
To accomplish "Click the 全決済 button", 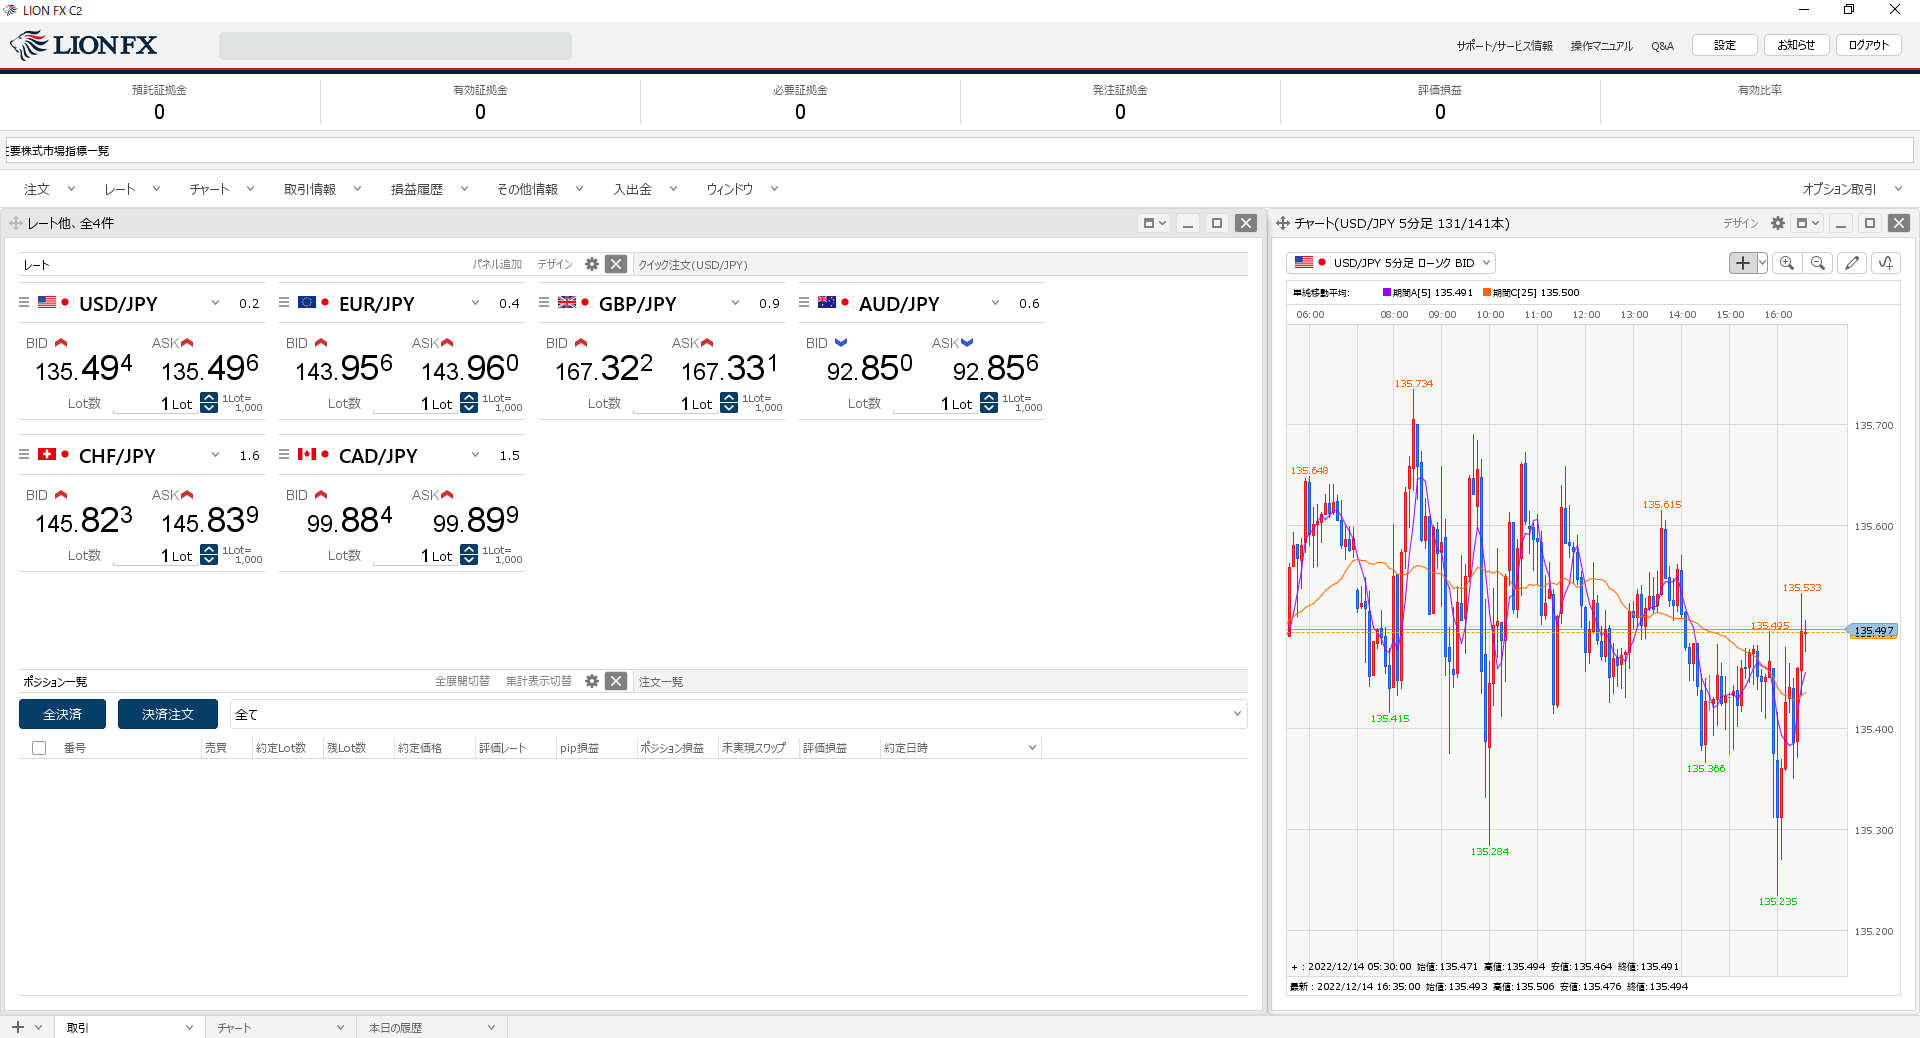I will pyautogui.click(x=62, y=714).
